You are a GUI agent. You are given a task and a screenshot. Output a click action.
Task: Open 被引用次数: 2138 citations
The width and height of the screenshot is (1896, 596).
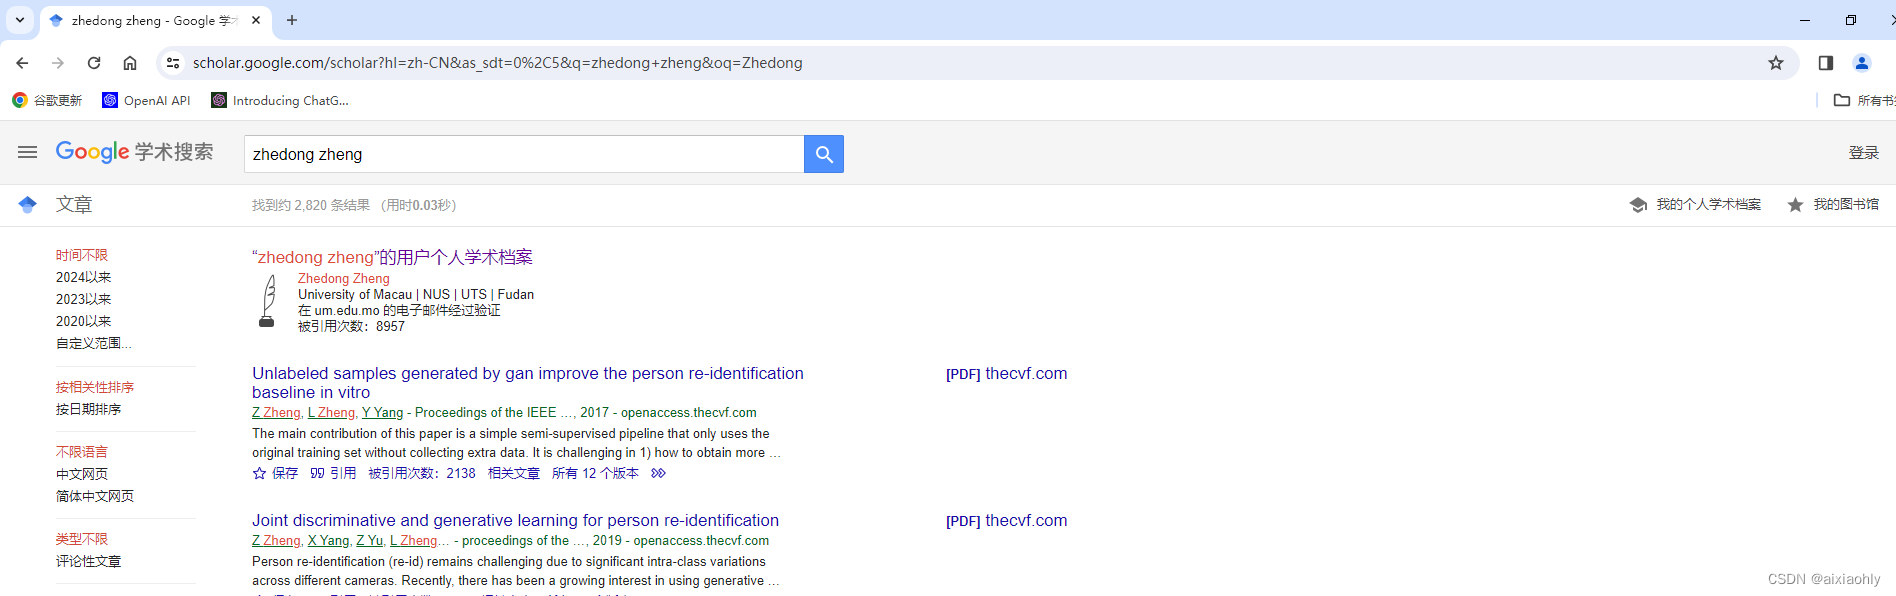[x=422, y=473]
